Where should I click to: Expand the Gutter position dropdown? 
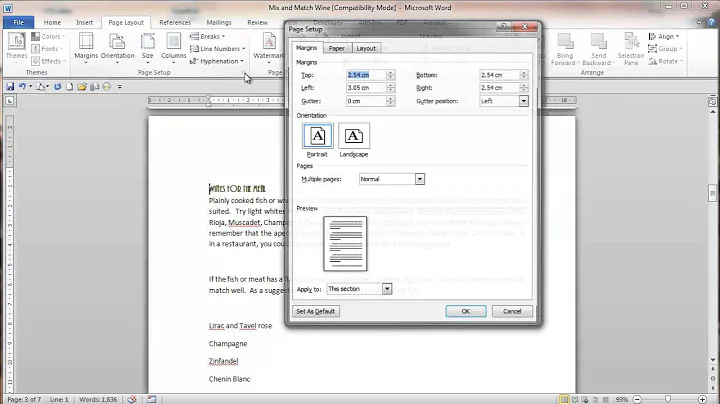coord(523,101)
